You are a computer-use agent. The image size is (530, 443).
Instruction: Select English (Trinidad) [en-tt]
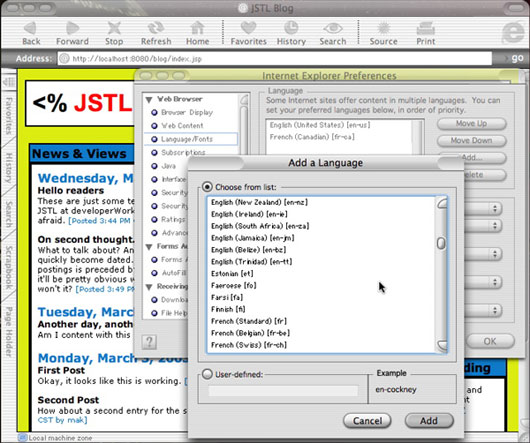[x=251, y=262]
